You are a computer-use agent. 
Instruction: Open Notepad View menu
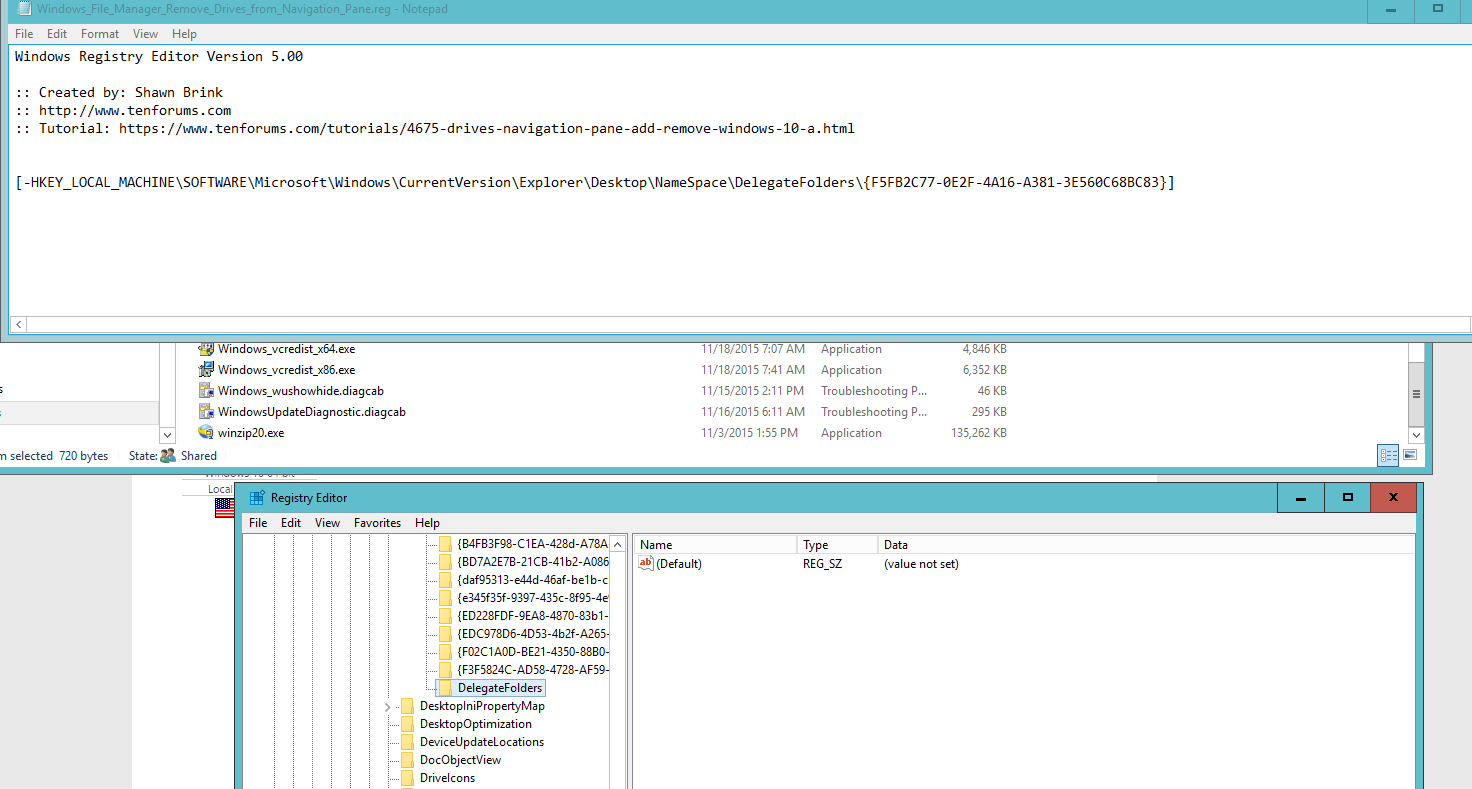coord(146,34)
